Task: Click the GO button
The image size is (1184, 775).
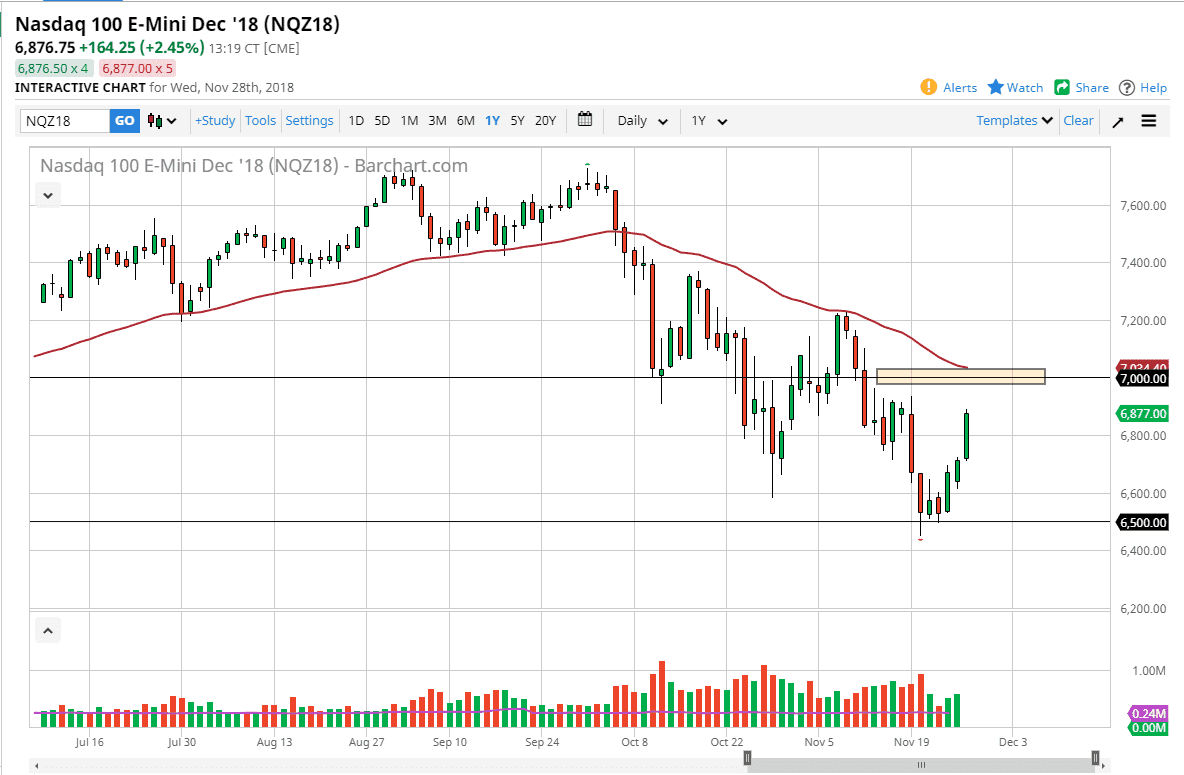Action: [x=124, y=120]
